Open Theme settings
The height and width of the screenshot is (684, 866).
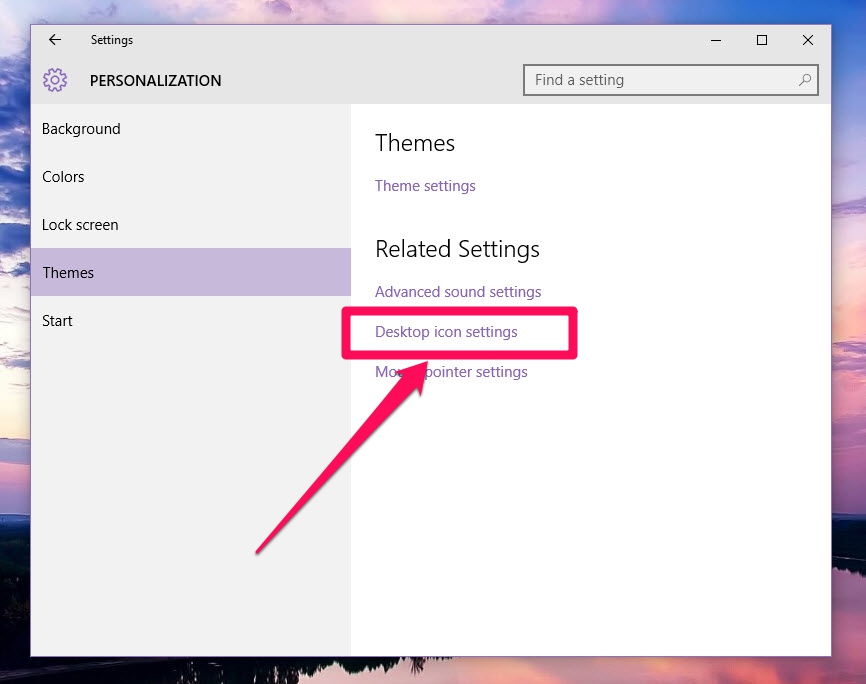coord(424,186)
